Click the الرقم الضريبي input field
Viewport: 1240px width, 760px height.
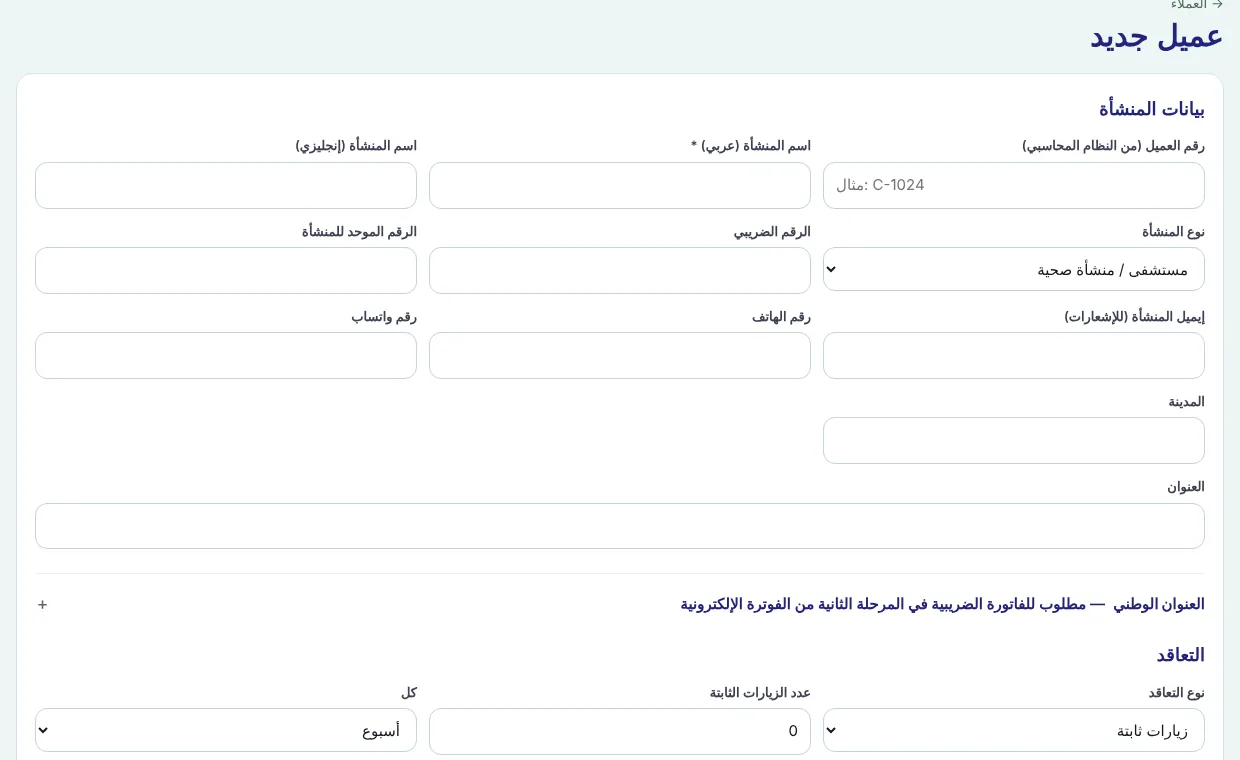click(620, 270)
